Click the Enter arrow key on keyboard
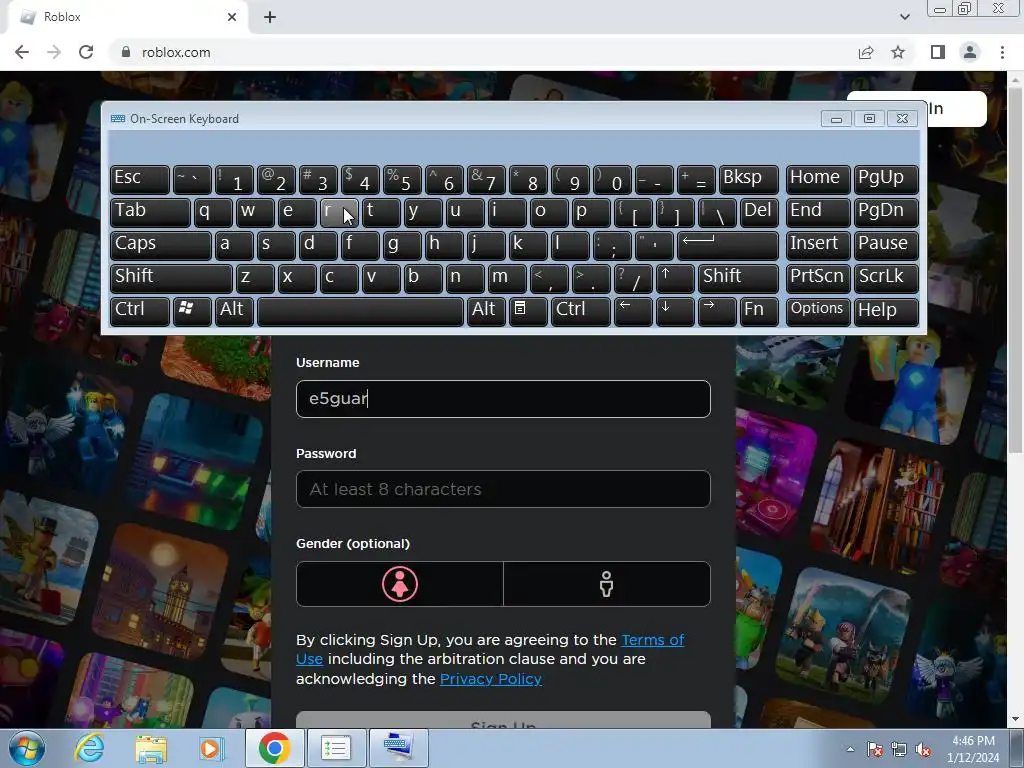 (x=728, y=245)
